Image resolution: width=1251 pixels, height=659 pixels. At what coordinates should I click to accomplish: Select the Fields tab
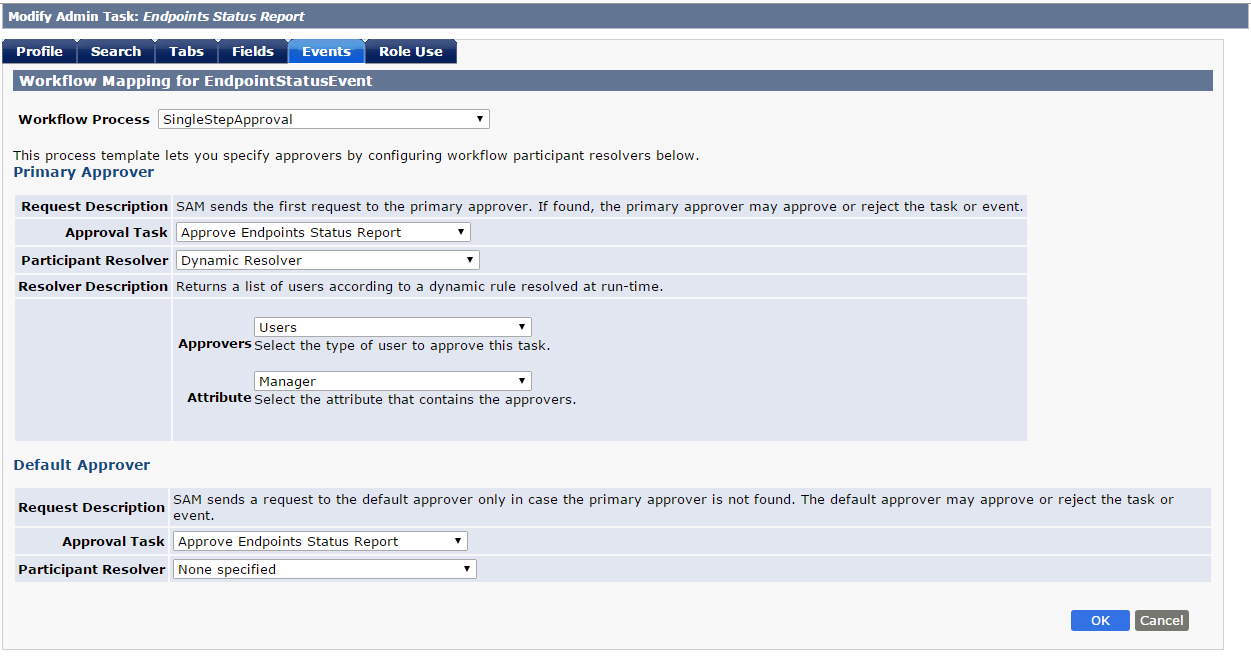253,52
